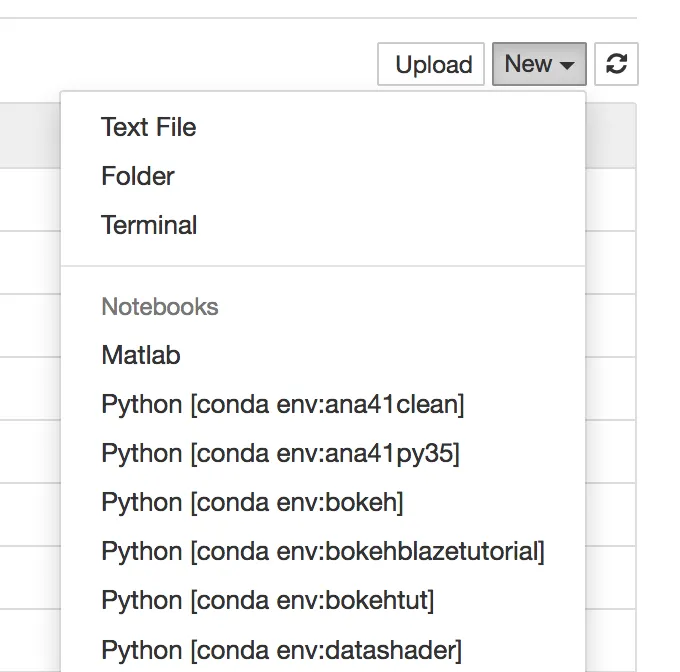
Task: Create notebook with conda env:bokeh
Action: tap(252, 502)
